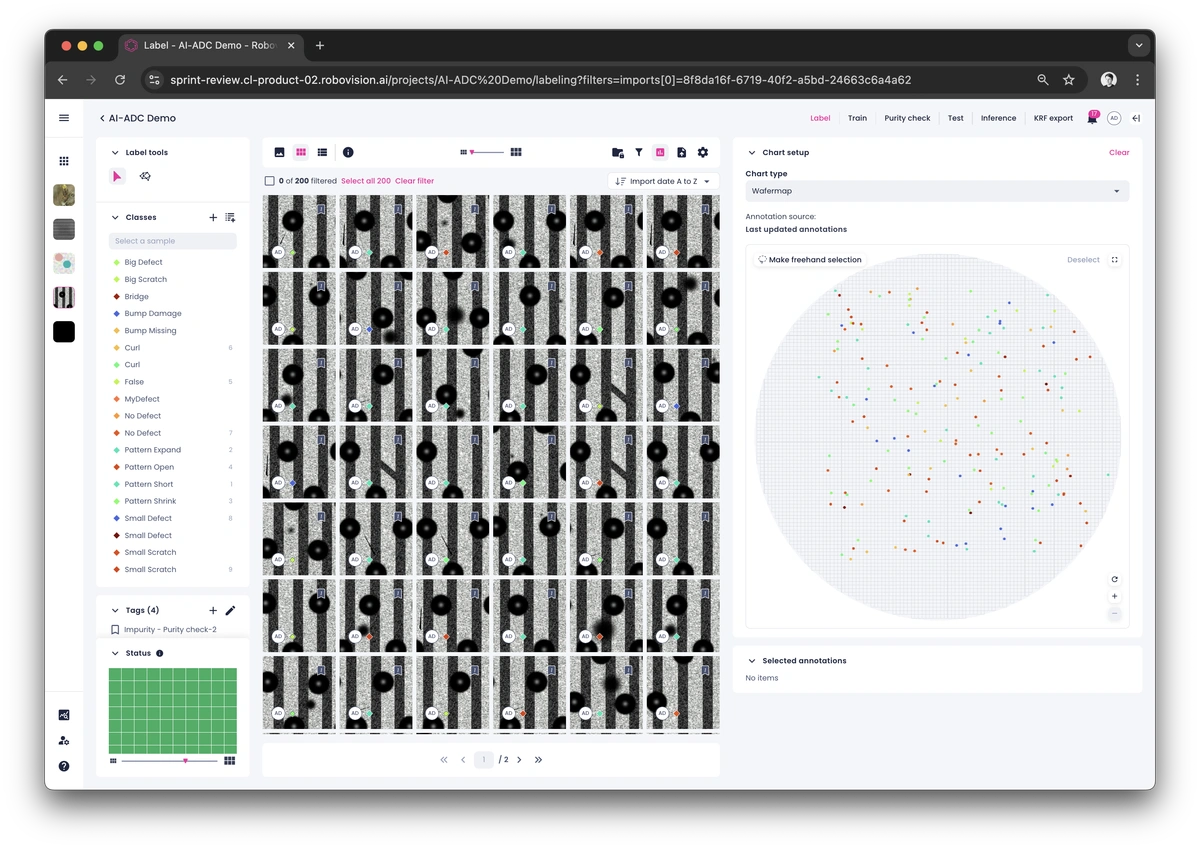Select the arrow pointer label tool
This screenshot has width=1200, height=849.
(x=117, y=176)
